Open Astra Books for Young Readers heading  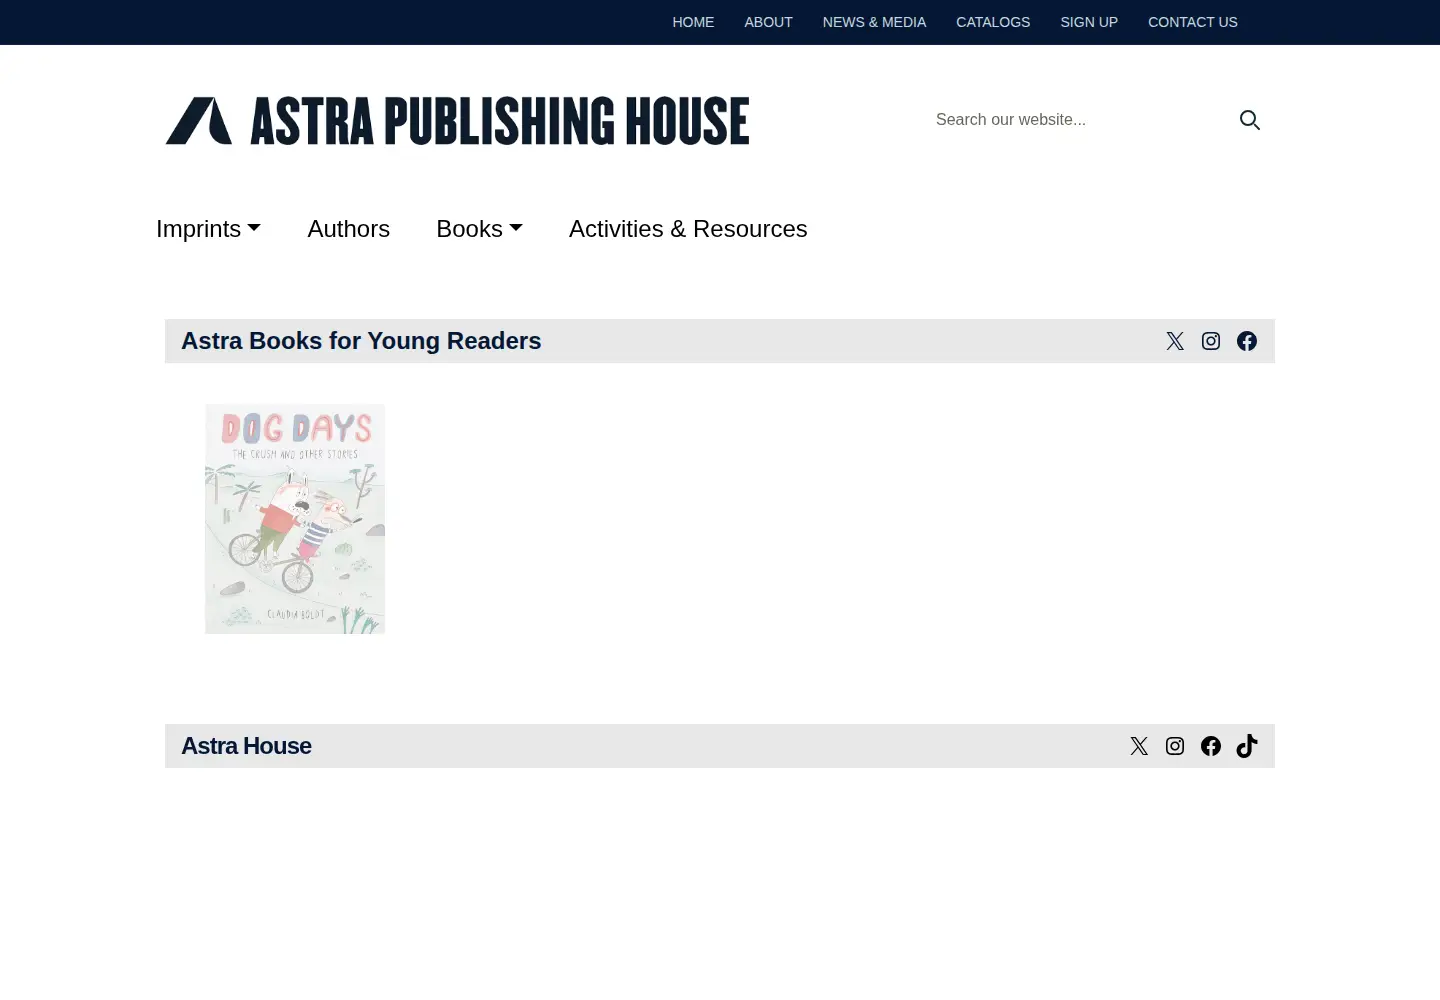click(x=361, y=341)
